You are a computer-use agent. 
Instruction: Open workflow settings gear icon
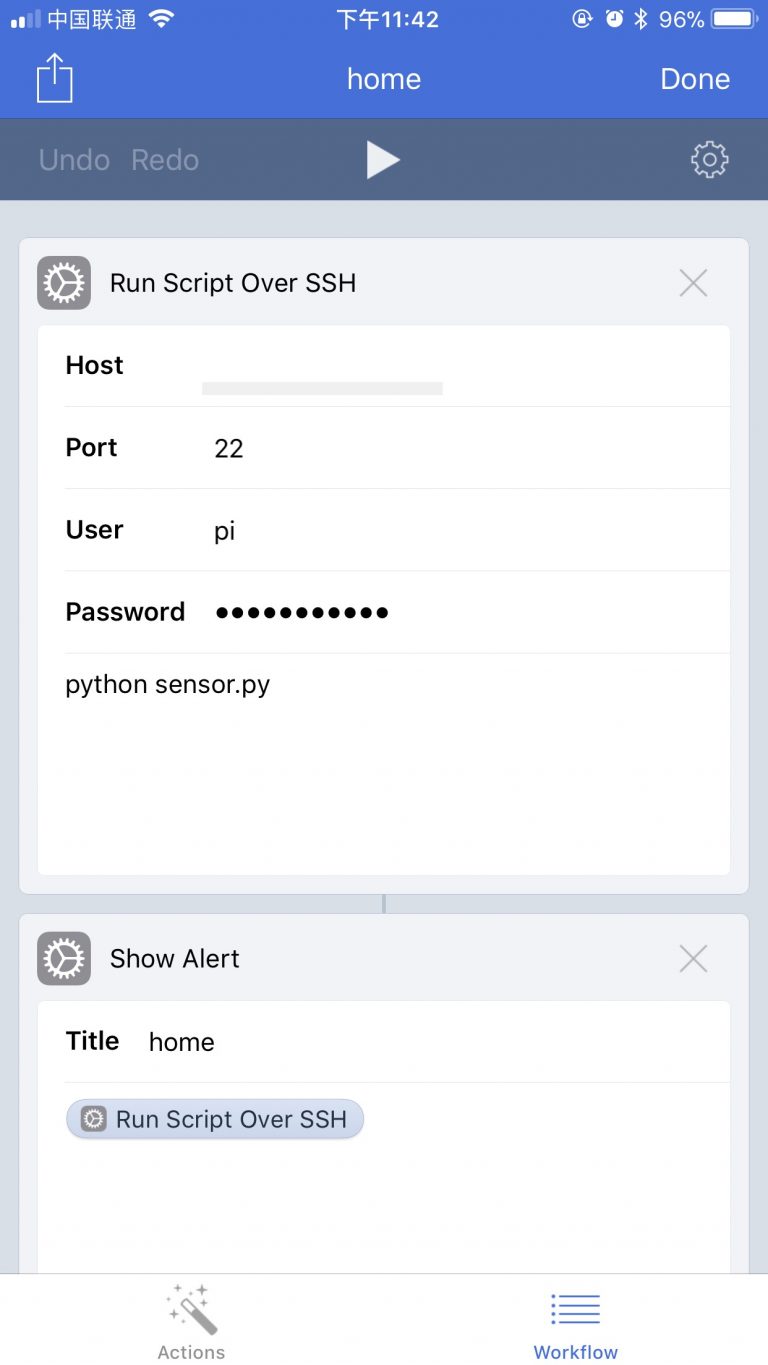coord(709,160)
